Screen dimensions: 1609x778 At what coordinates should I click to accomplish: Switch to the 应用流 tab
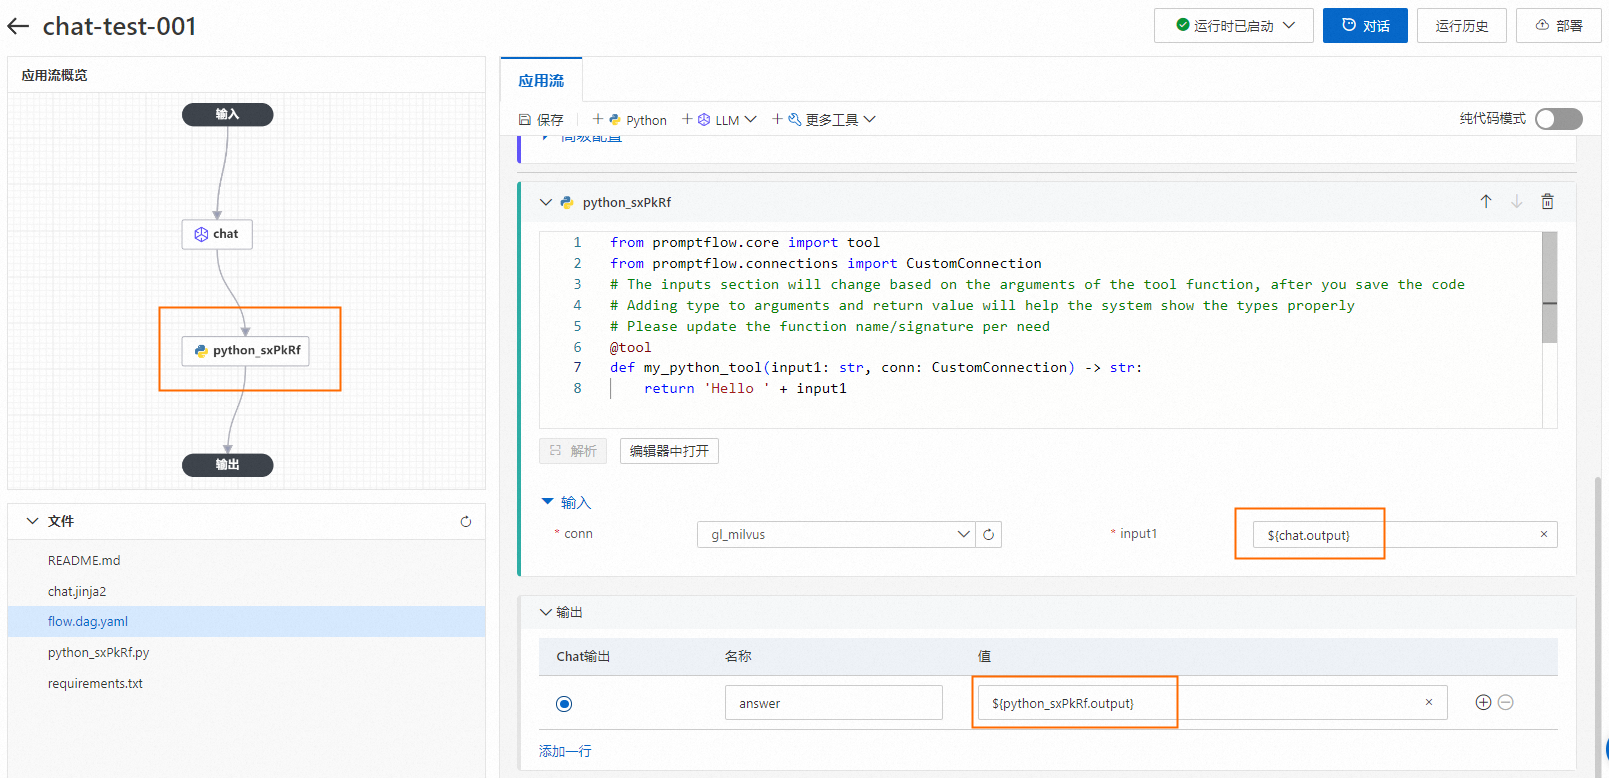[541, 81]
